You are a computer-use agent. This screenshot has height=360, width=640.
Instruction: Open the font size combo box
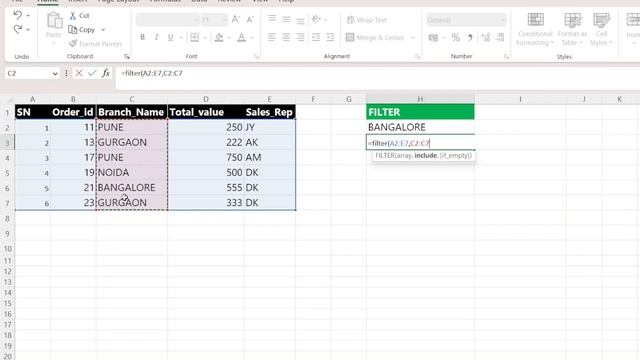(x=214, y=20)
